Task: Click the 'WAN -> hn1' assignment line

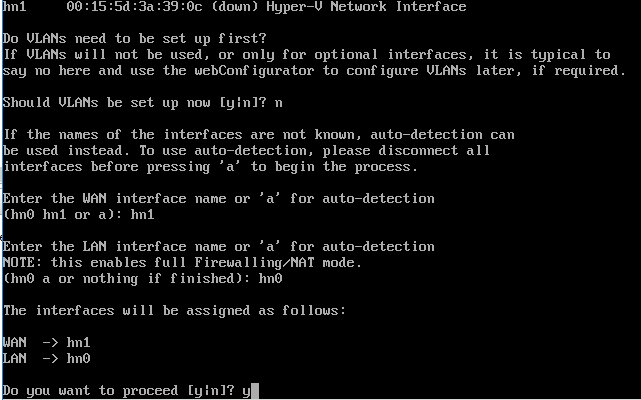Action: pyautogui.click(x=47, y=342)
